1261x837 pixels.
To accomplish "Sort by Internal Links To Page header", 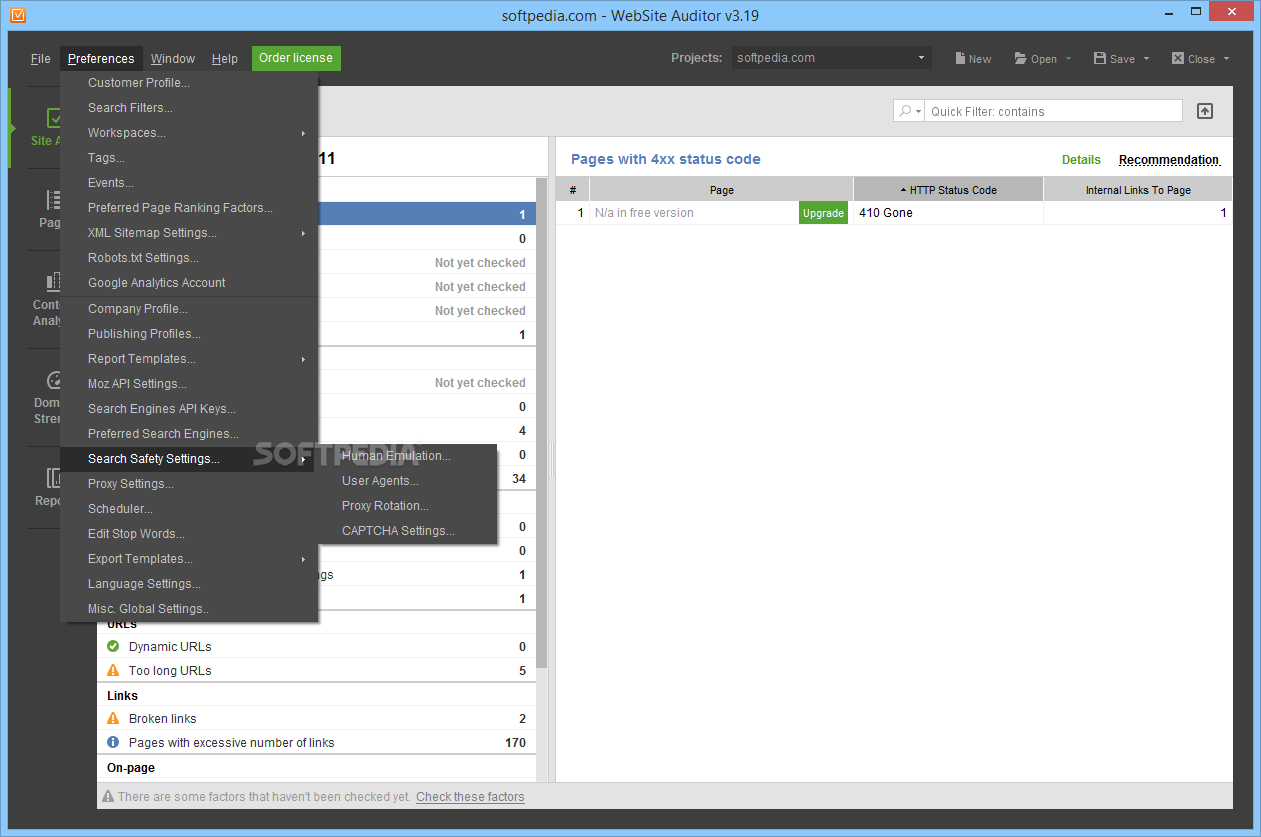I will click(x=1138, y=190).
